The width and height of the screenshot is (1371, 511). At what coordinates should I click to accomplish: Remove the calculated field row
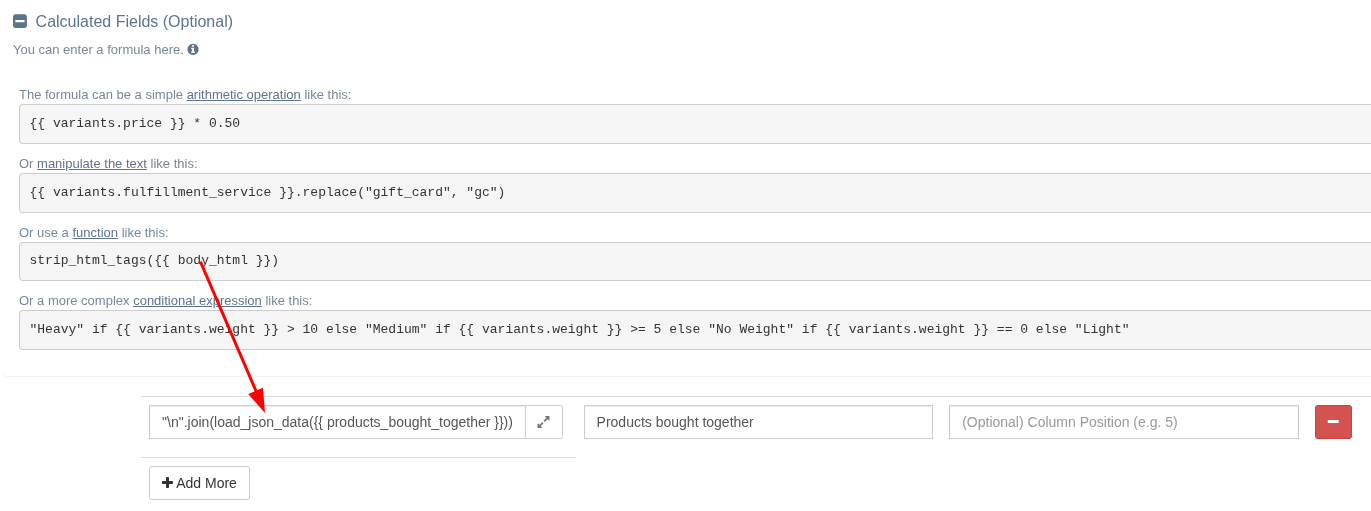(x=1333, y=422)
